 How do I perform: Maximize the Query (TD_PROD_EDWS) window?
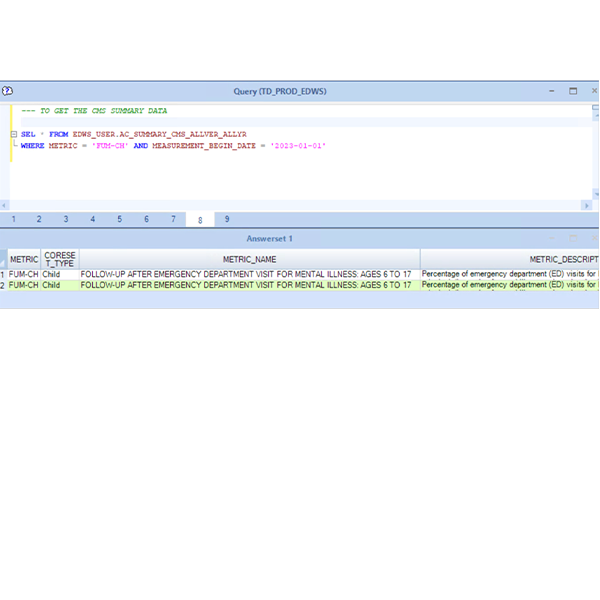(573, 91)
